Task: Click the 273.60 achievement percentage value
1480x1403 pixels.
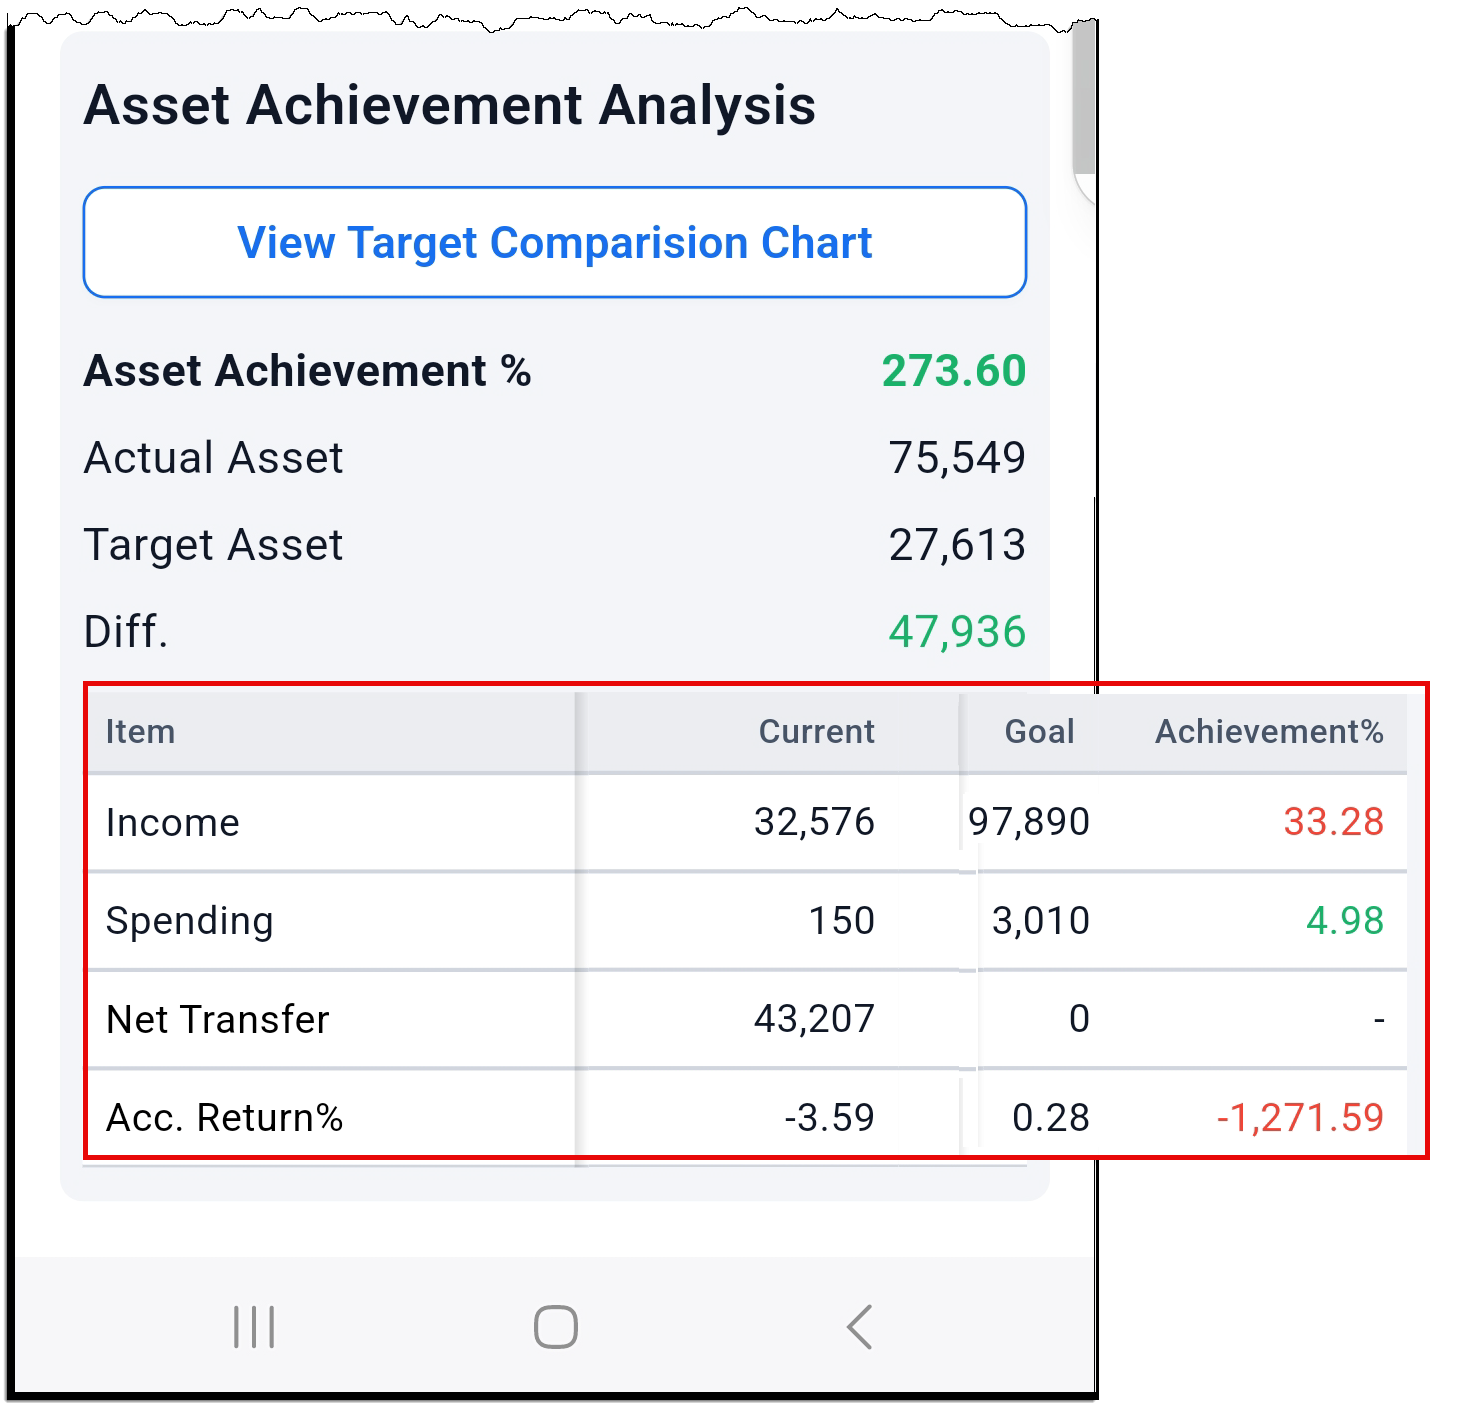Action: coord(954,370)
